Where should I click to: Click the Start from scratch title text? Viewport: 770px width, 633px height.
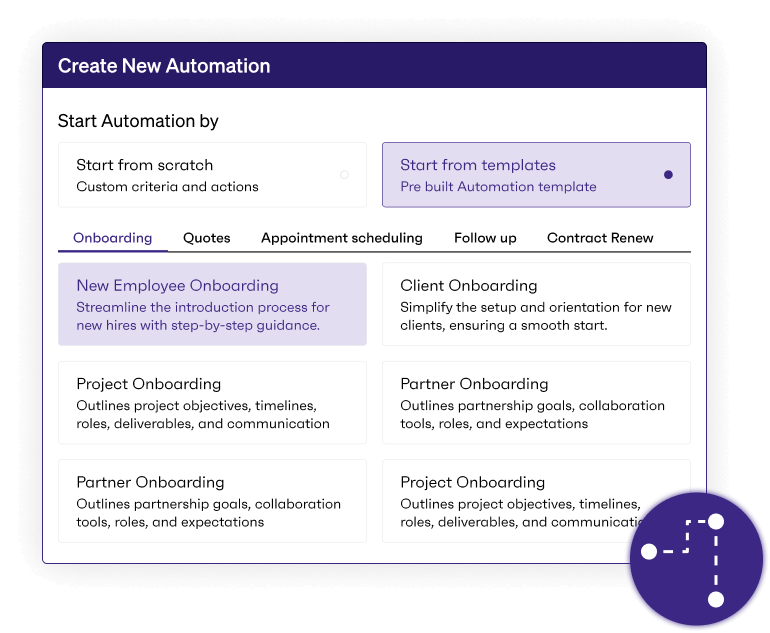tap(145, 165)
